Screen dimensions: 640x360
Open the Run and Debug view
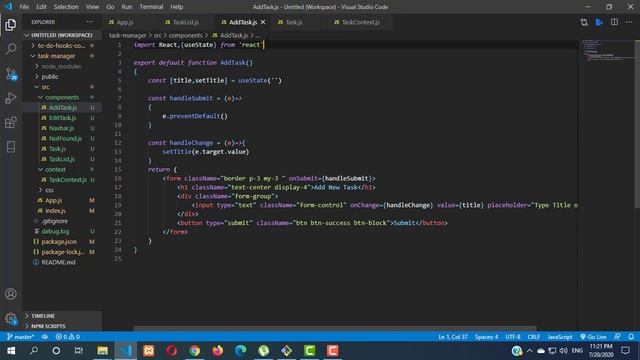[11, 98]
